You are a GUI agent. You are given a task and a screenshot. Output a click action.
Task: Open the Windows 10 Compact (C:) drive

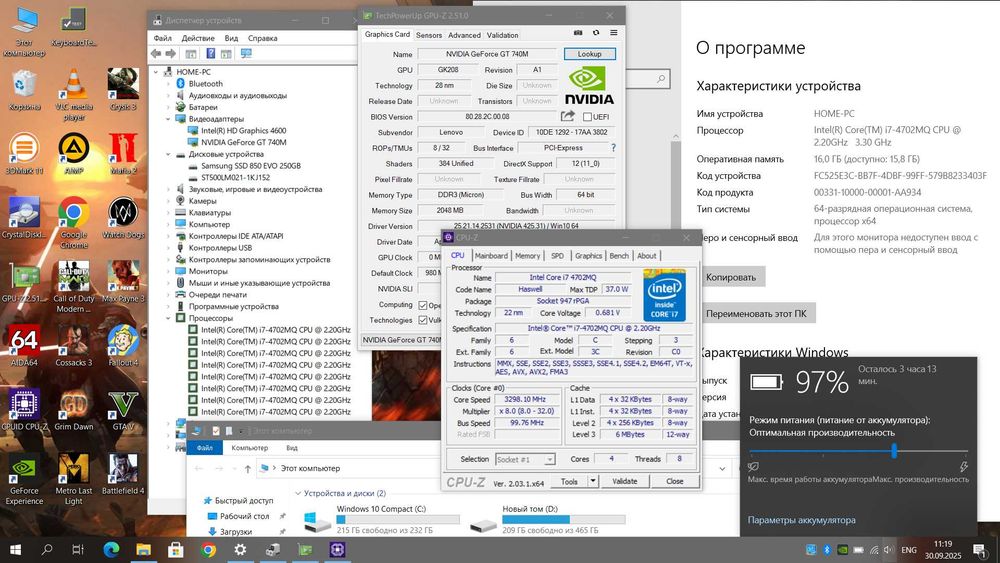(381, 520)
